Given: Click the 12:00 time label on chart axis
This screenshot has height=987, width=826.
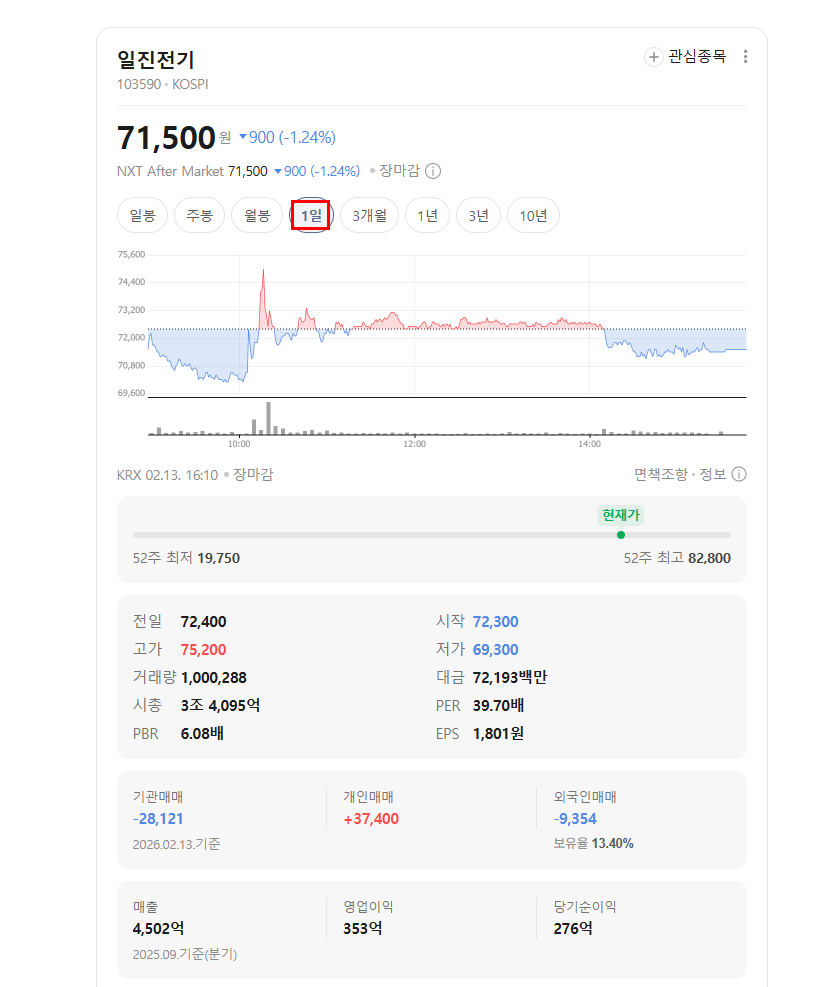Looking at the screenshot, I should click(414, 444).
